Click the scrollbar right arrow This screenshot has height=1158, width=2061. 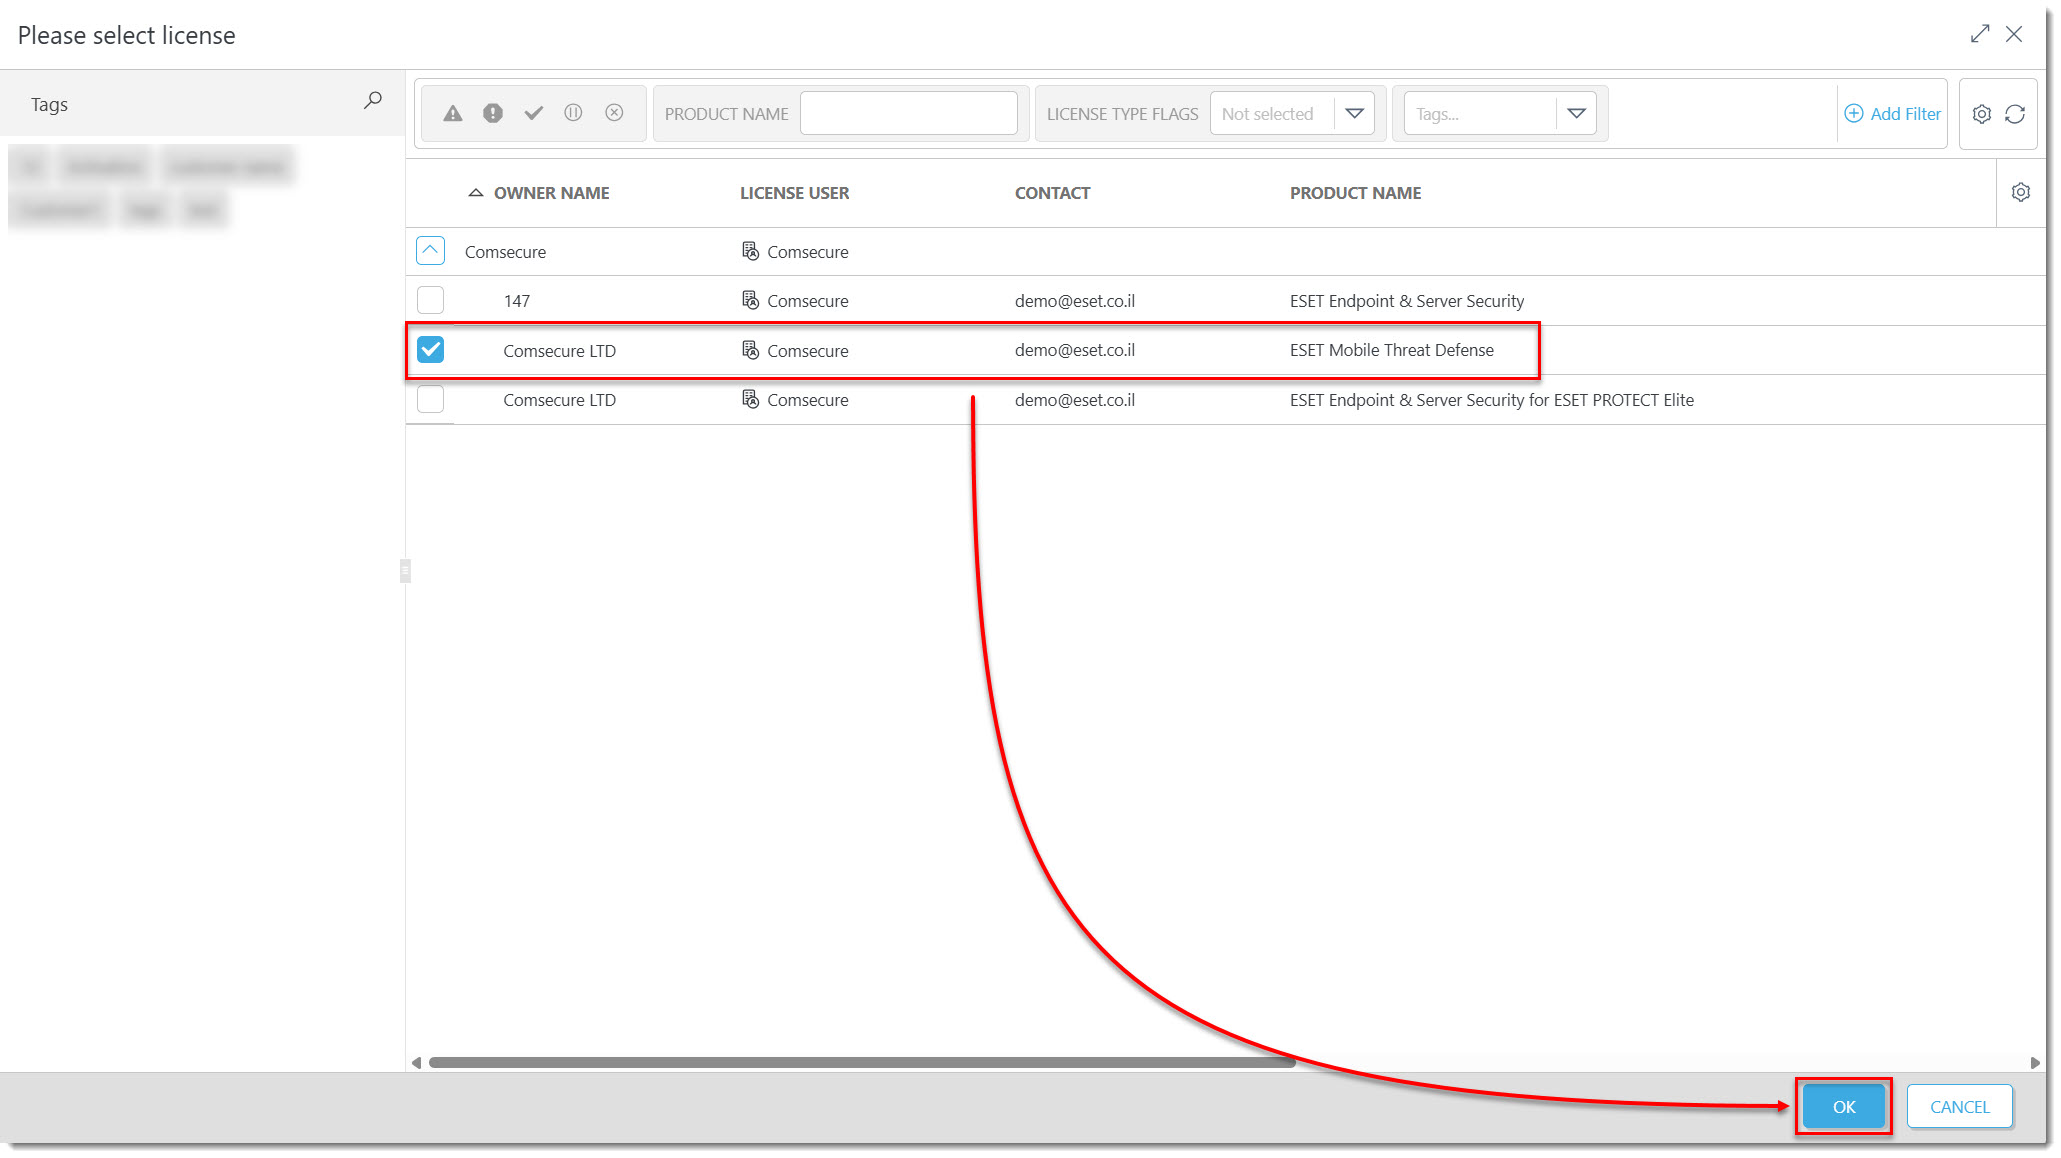pos(2035,1062)
